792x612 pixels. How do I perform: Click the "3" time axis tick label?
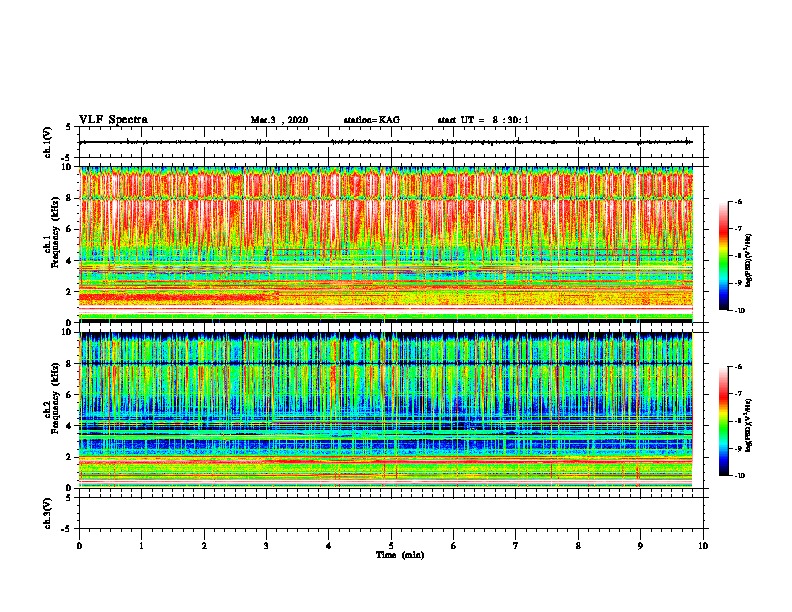266,546
